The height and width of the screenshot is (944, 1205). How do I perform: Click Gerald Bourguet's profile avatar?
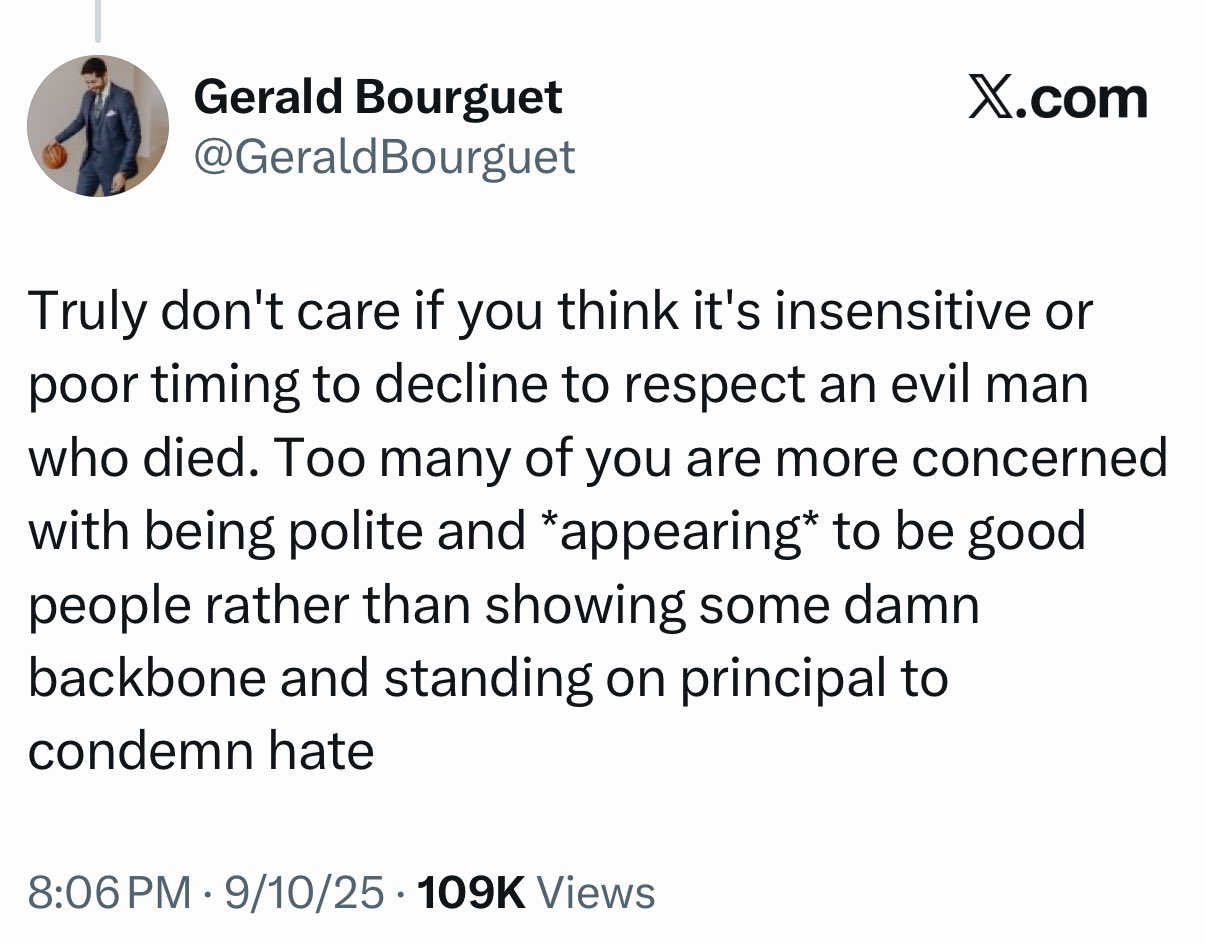(x=97, y=125)
